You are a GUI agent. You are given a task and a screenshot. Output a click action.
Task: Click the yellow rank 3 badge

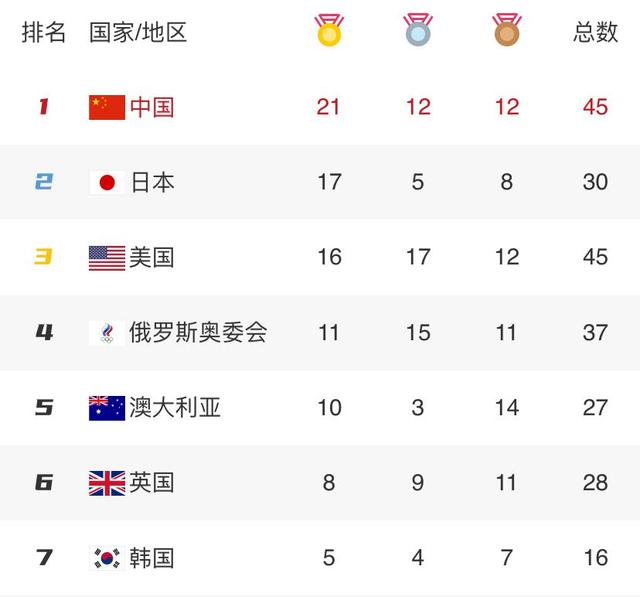pyautogui.click(x=43, y=257)
